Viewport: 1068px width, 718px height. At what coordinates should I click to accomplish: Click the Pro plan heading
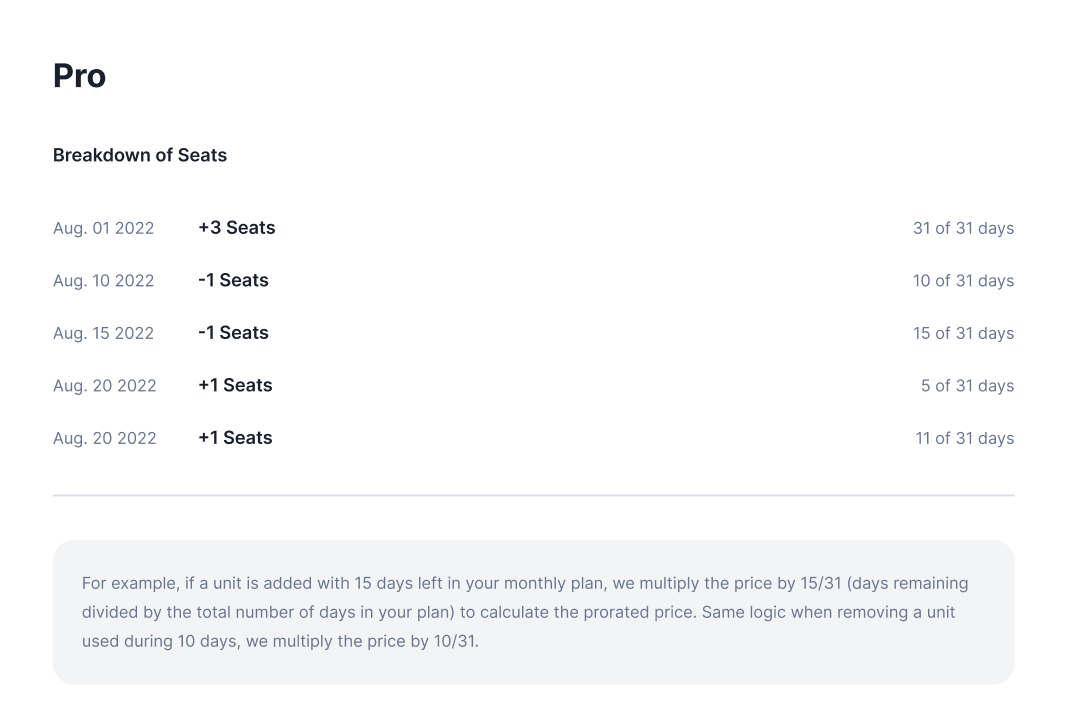point(80,76)
